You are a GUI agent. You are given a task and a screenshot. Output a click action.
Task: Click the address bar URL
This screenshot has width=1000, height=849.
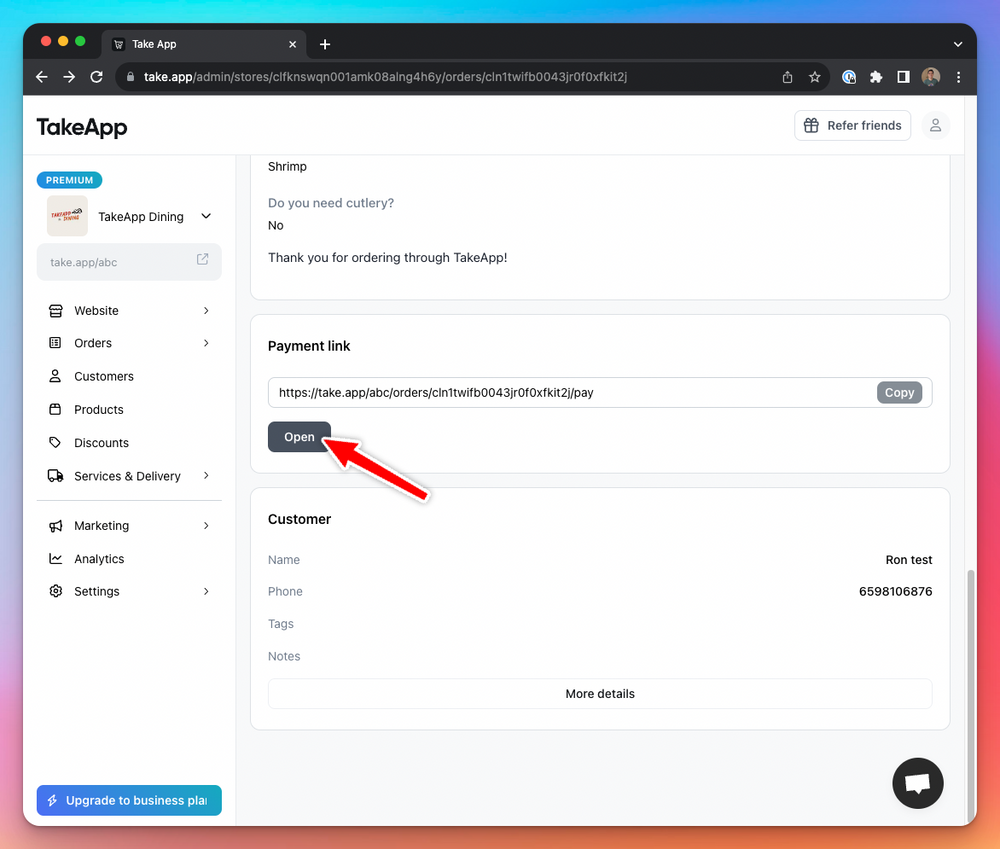click(385, 77)
